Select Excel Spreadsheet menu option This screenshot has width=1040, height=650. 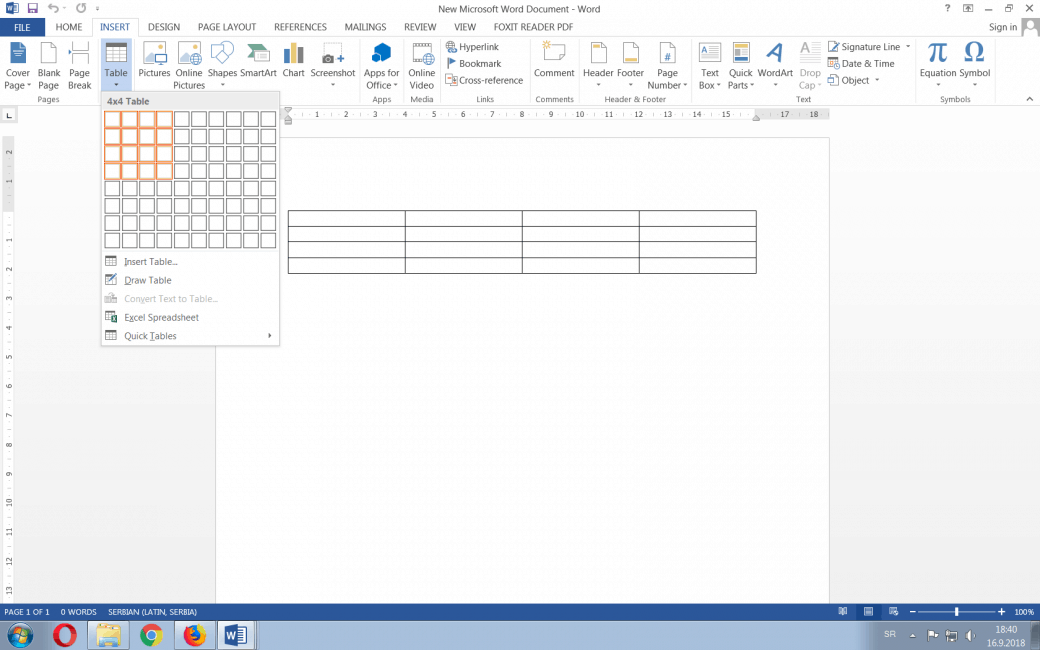pyautogui.click(x=161, y=317)
